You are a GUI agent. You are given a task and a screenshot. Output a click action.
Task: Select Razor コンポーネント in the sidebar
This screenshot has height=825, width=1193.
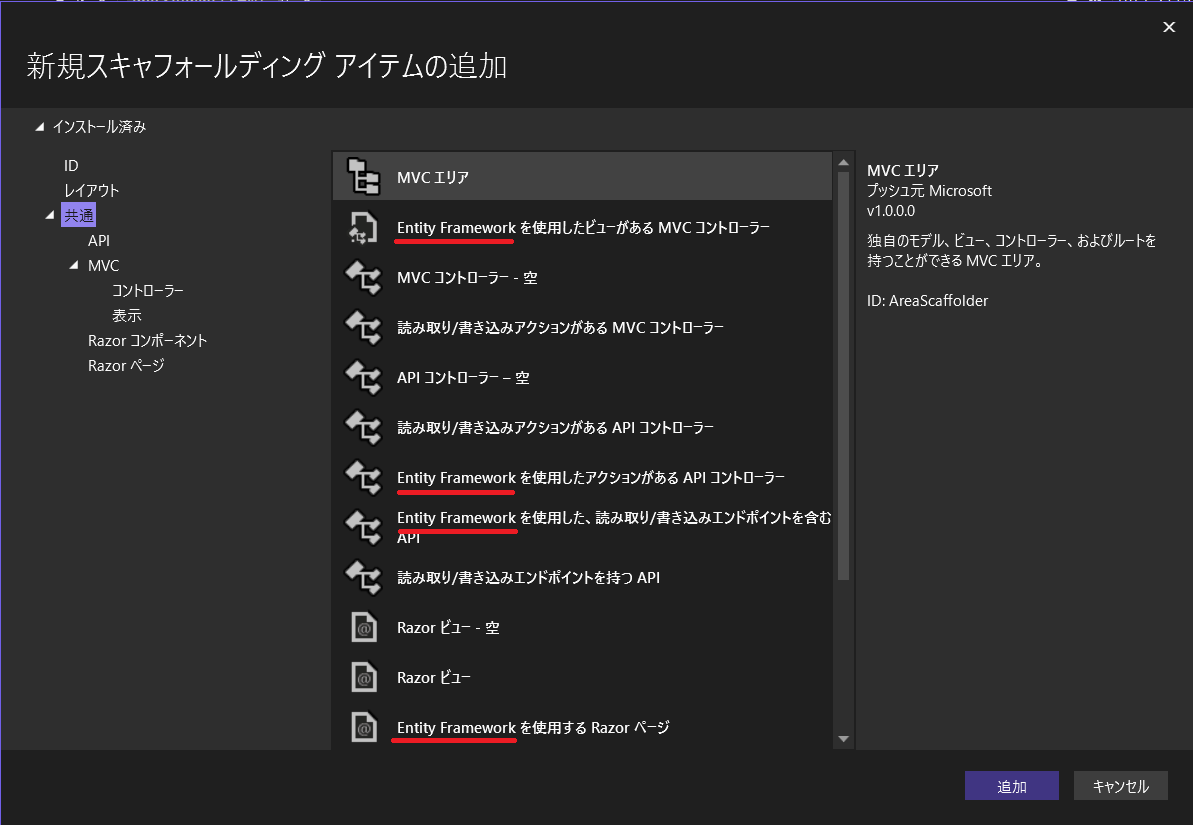tap(147, 340)
